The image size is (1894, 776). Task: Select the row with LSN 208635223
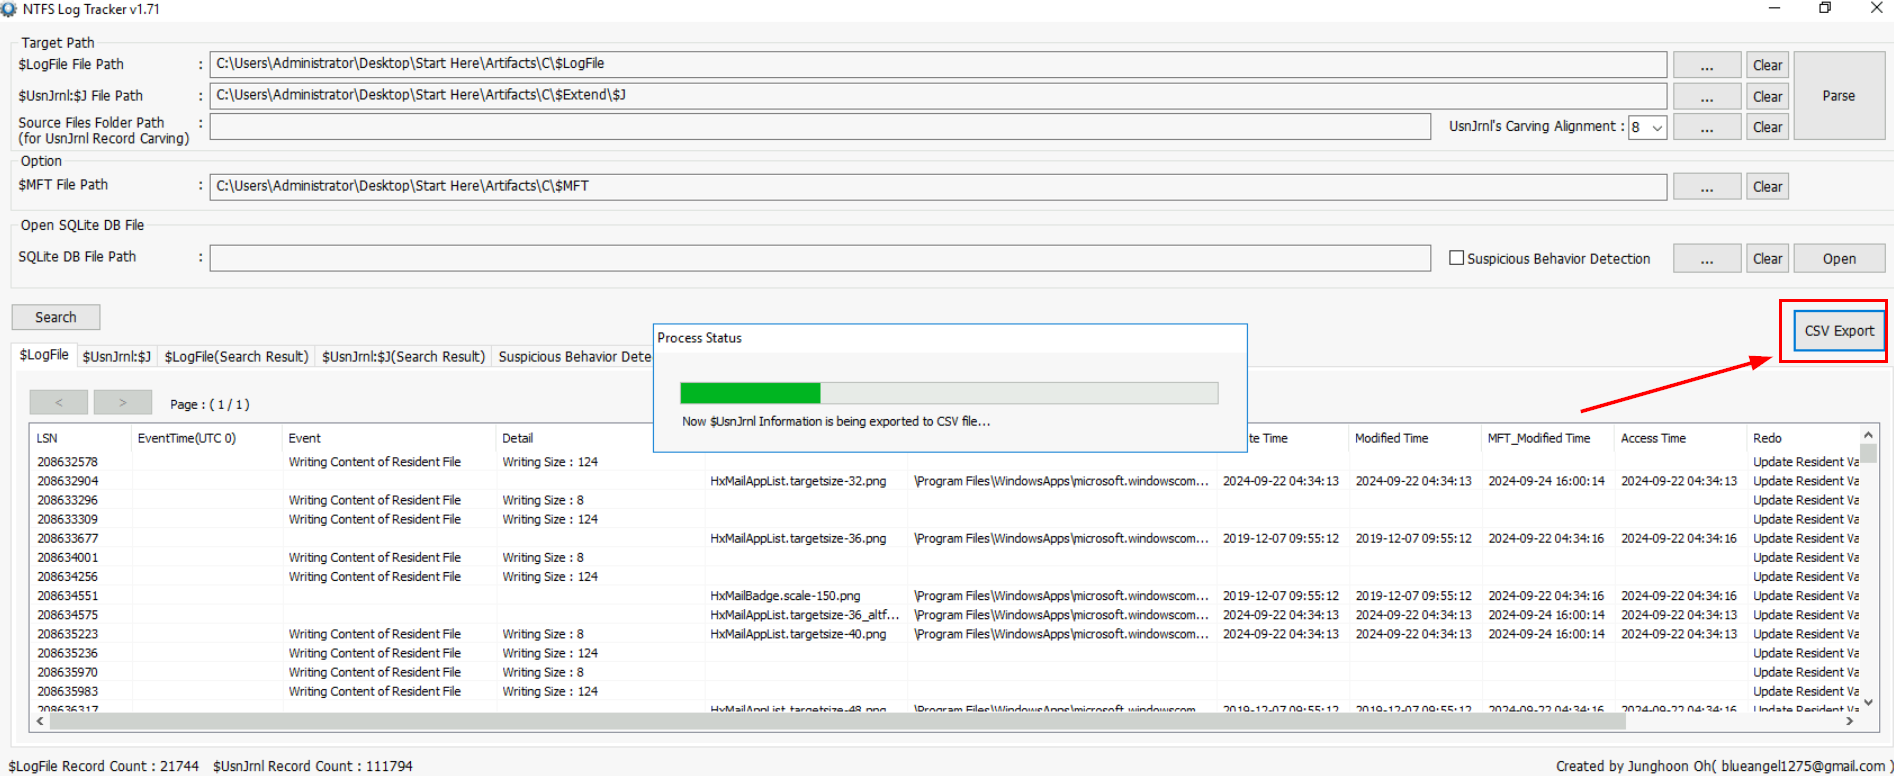click(944, 634)
